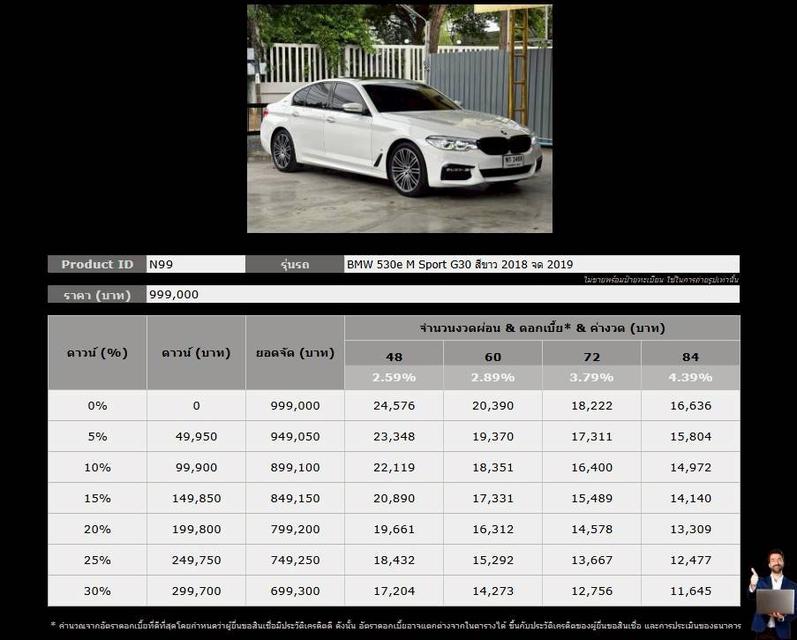Image resolution: width=797 pixels, height=640 pixels.
Task: Click the 5% down payment row label
Action: (97, 437)
